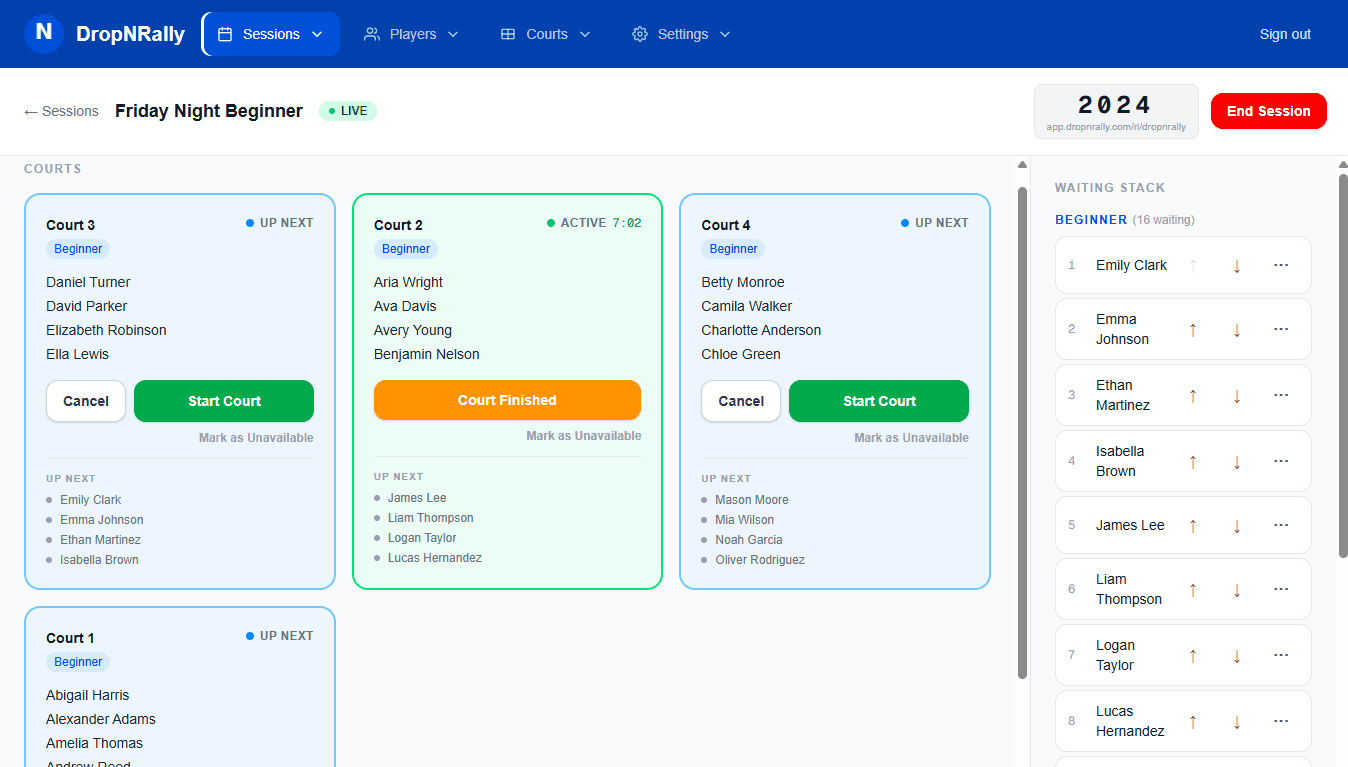The image size is (1348, 767).
Task: Click Beginner tag on Court 3
Action: (78, 249)
